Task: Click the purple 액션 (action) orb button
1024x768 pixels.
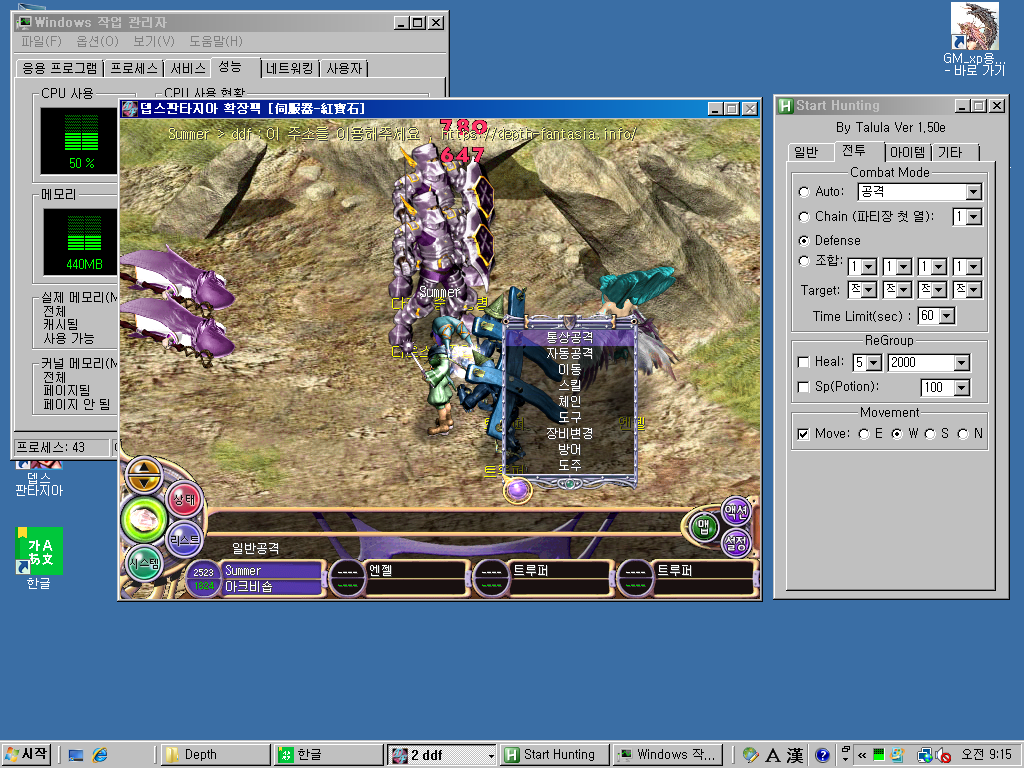Action: [736, 511]
